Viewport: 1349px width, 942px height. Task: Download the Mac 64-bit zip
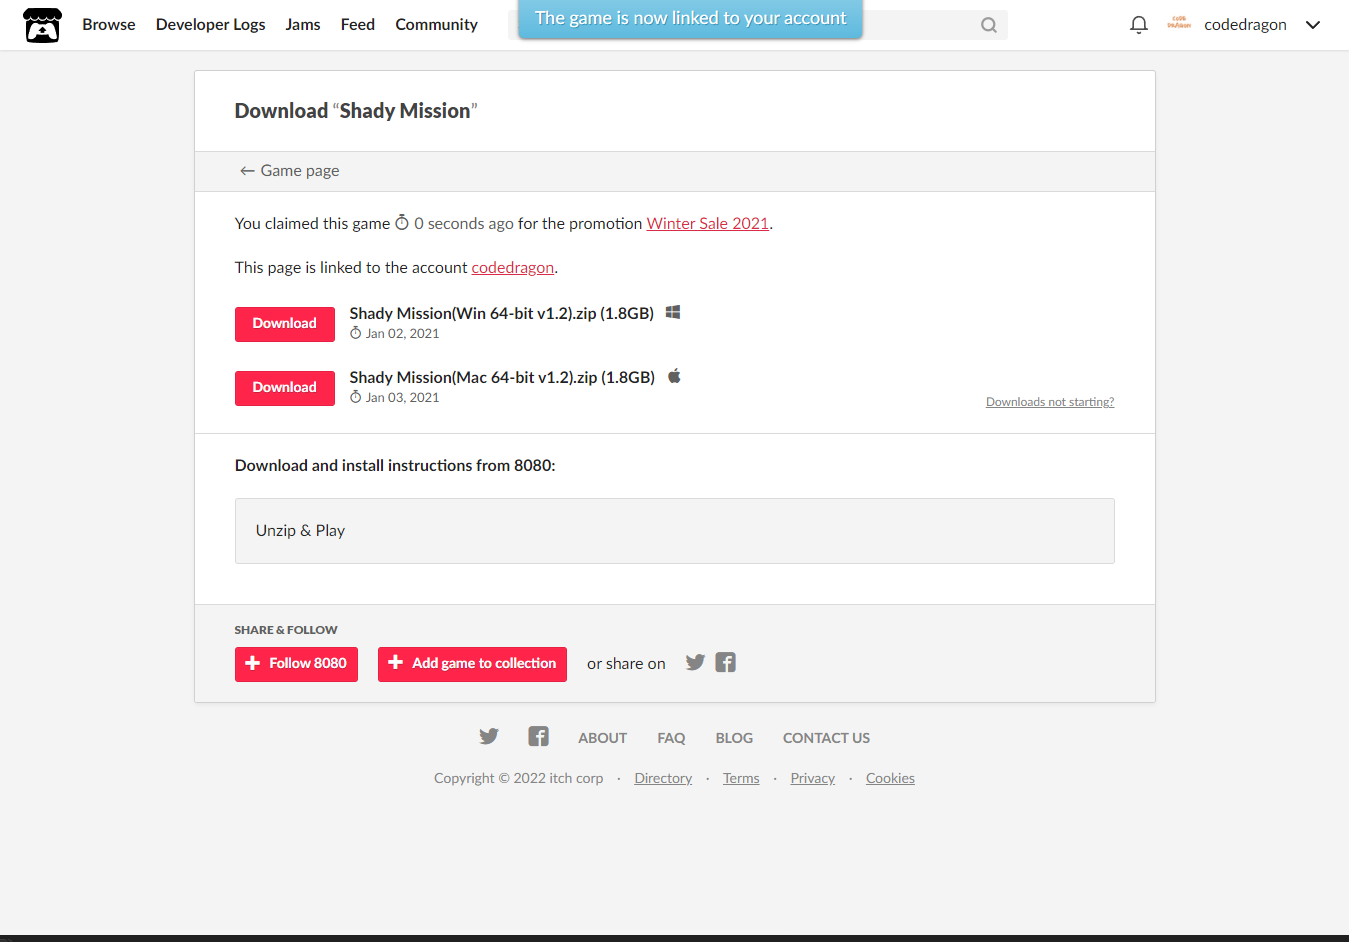point(285,388)
